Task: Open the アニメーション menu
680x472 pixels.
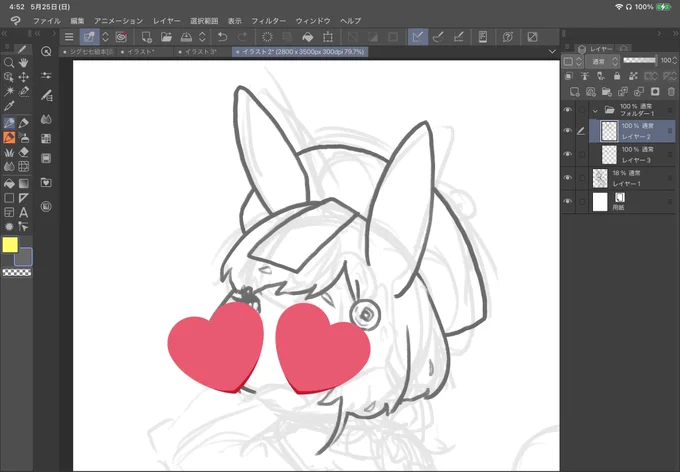Action: (x=118, y=21)
